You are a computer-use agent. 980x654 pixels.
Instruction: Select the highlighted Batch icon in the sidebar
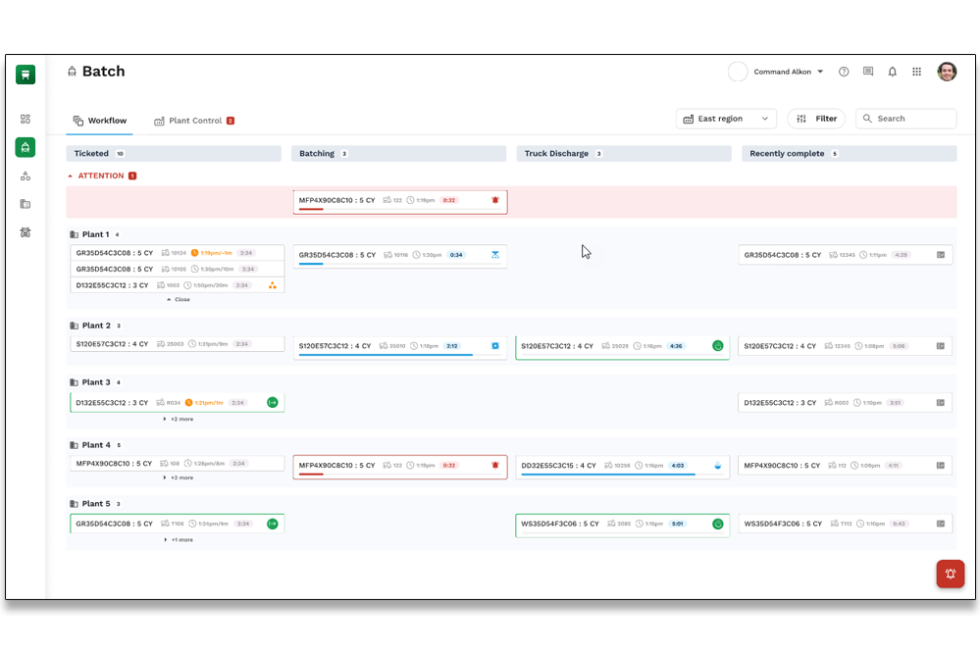25,147
